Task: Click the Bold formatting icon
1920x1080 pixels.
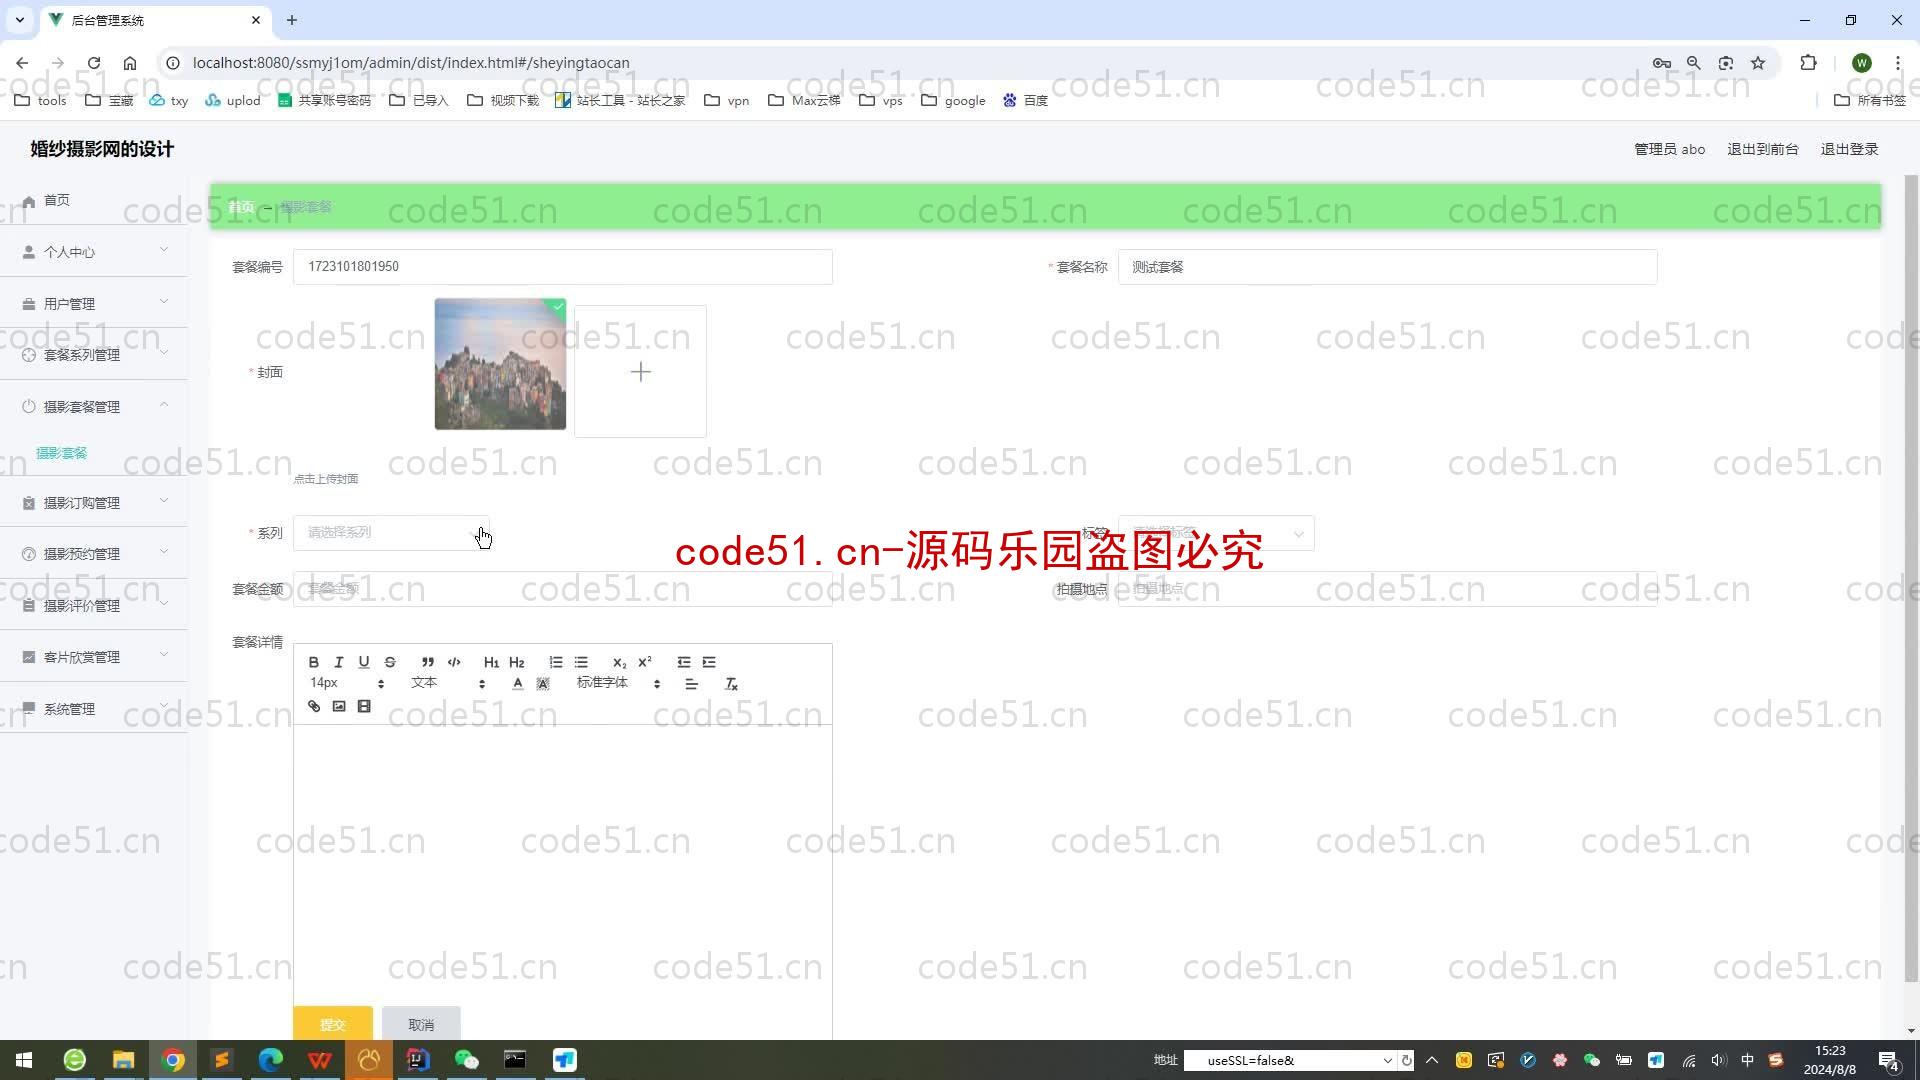Action: [313, 662]
